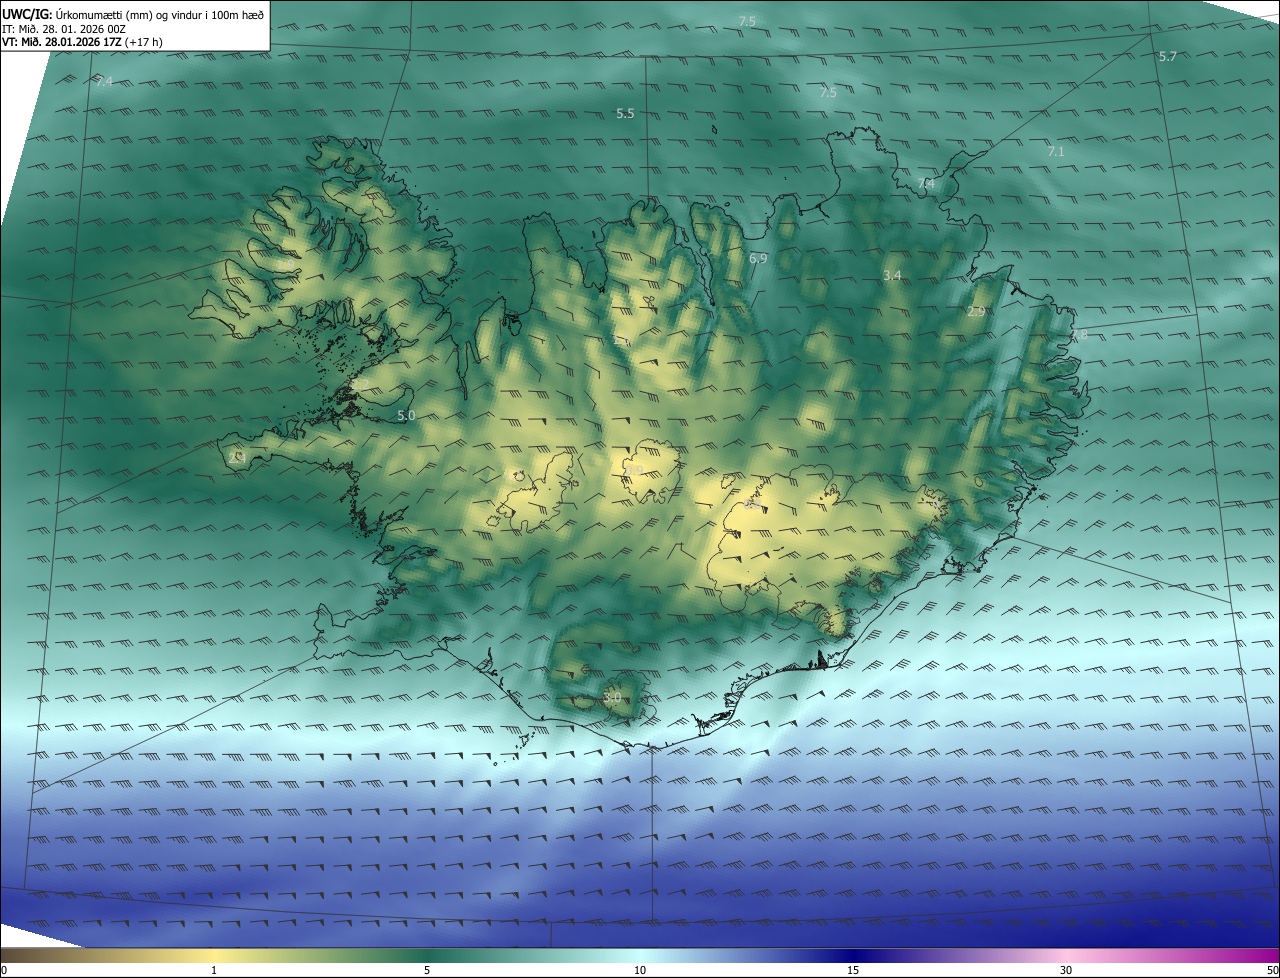
Task: Click the 10 tick on the color scale
Action: (x=640, y=970)
